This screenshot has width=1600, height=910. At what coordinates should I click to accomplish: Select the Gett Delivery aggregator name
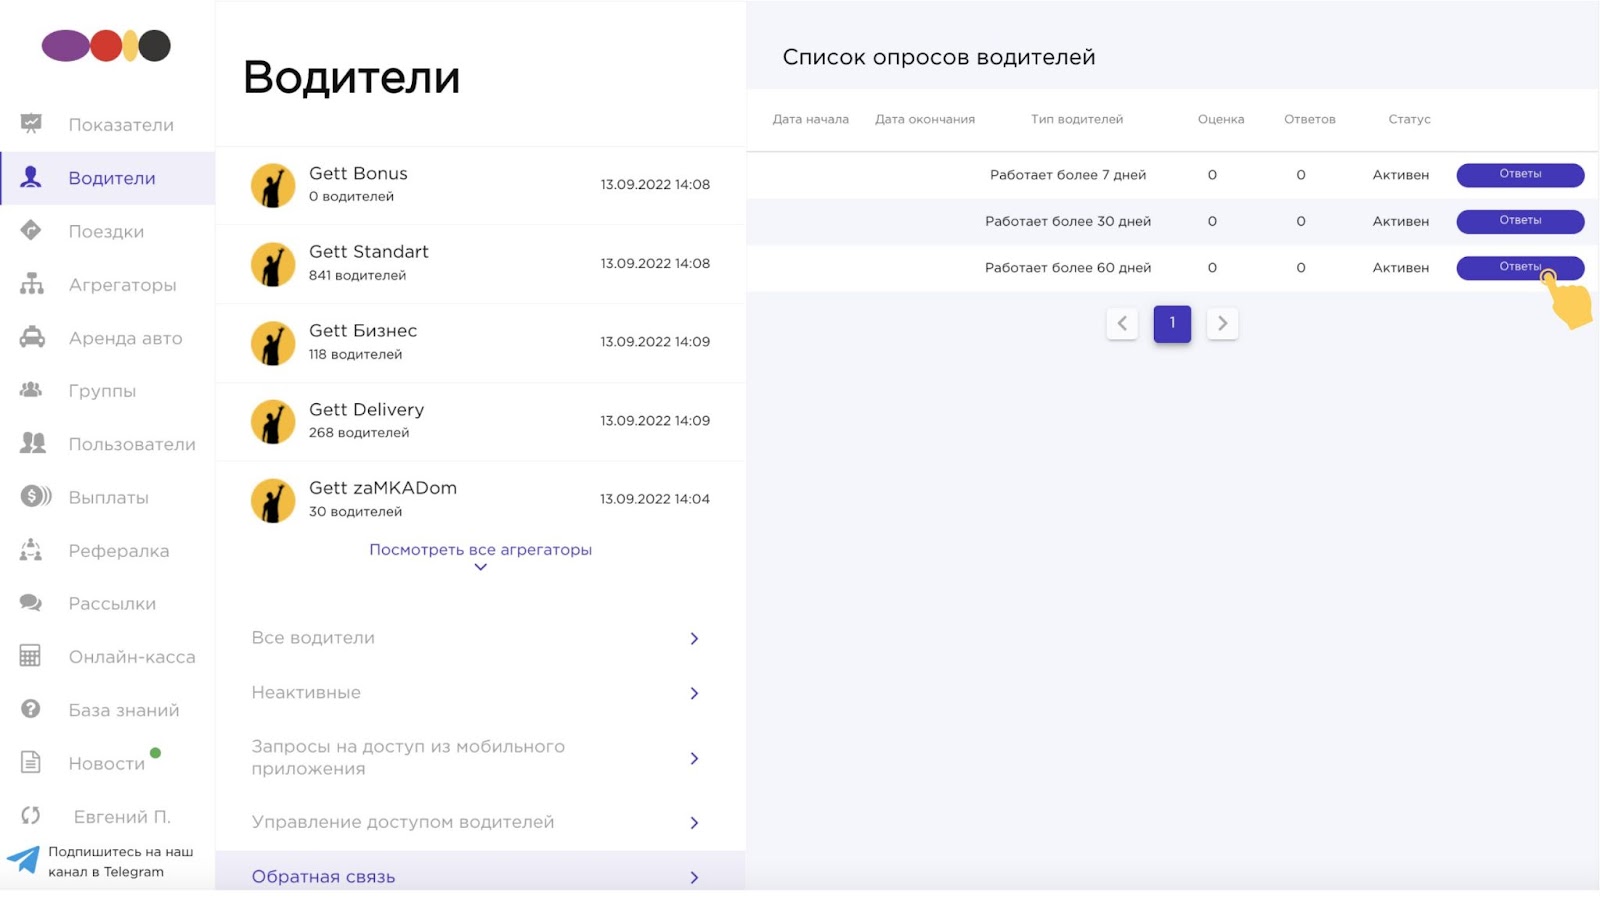click(x=367, y=410)
